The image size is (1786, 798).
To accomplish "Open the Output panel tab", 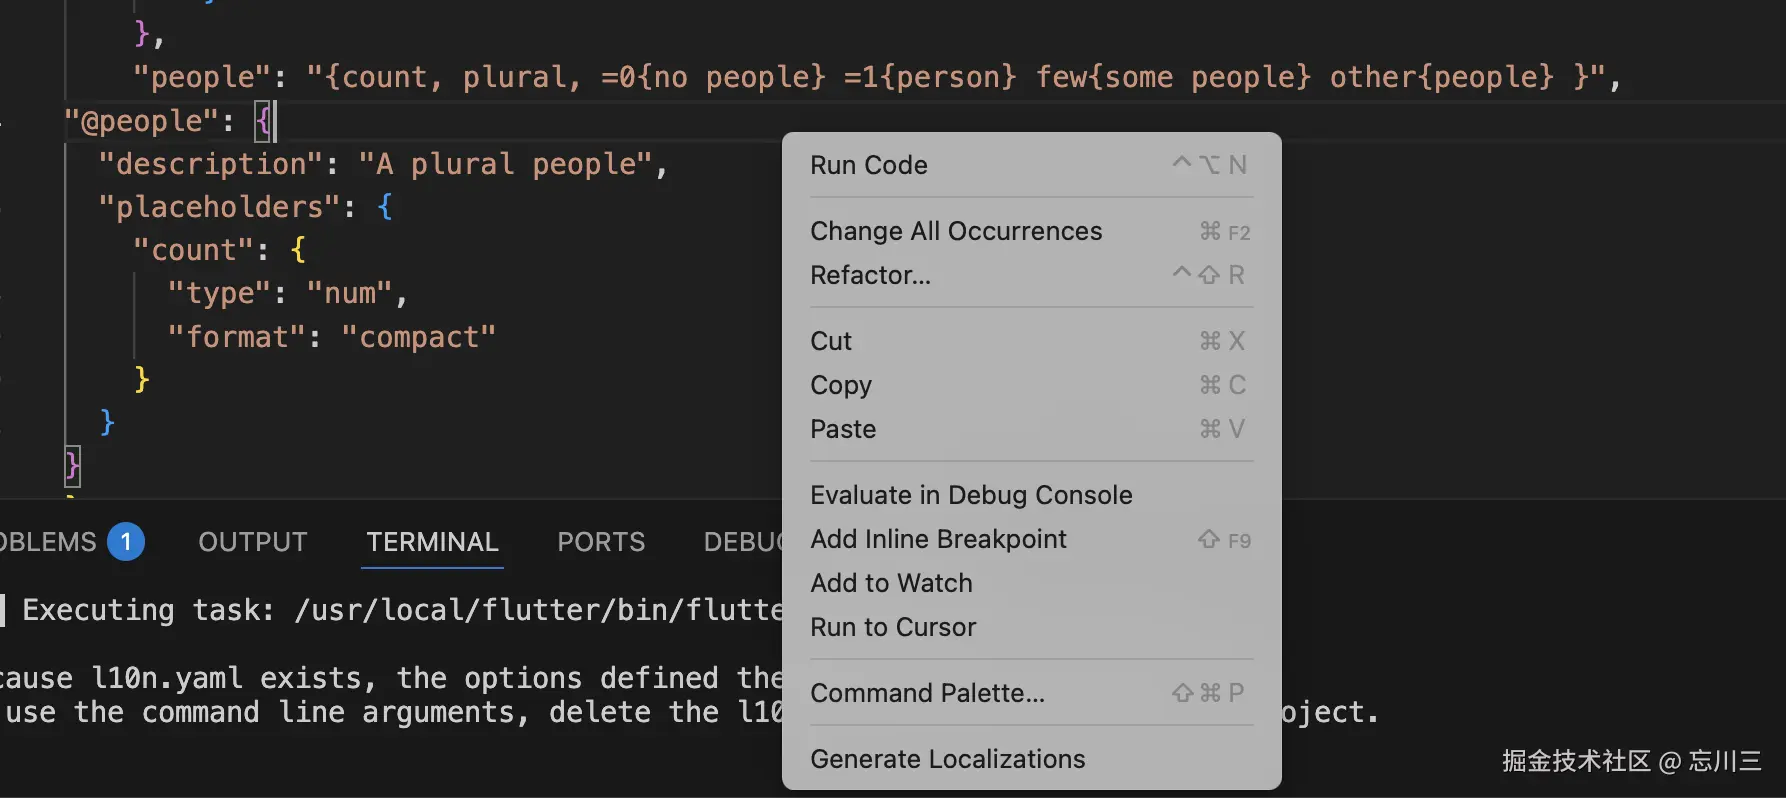I will pyautogui.click(x=253, y=542).
